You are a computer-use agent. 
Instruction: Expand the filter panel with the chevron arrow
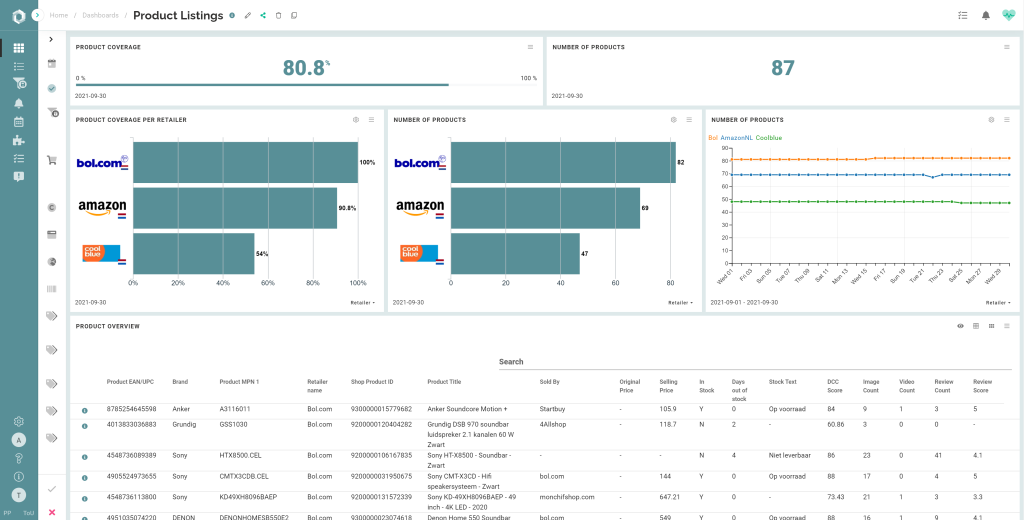point(52,39)
